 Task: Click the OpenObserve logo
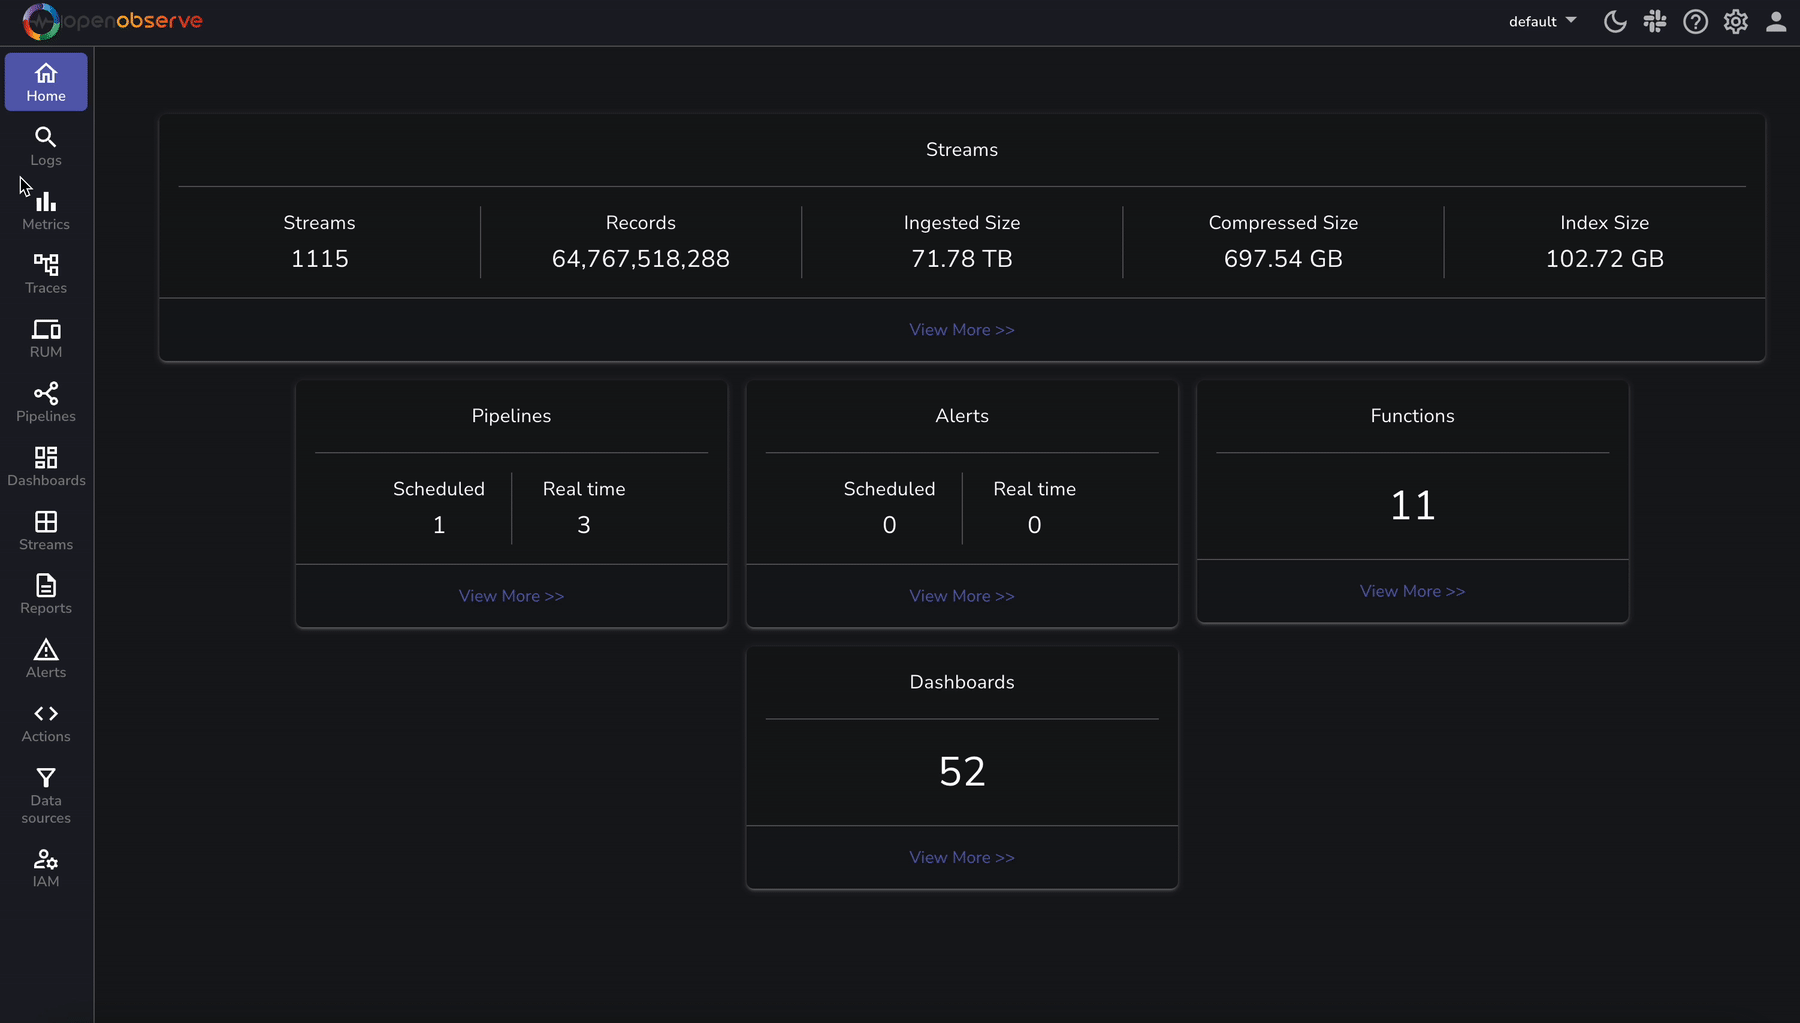(x=110, y=21)
